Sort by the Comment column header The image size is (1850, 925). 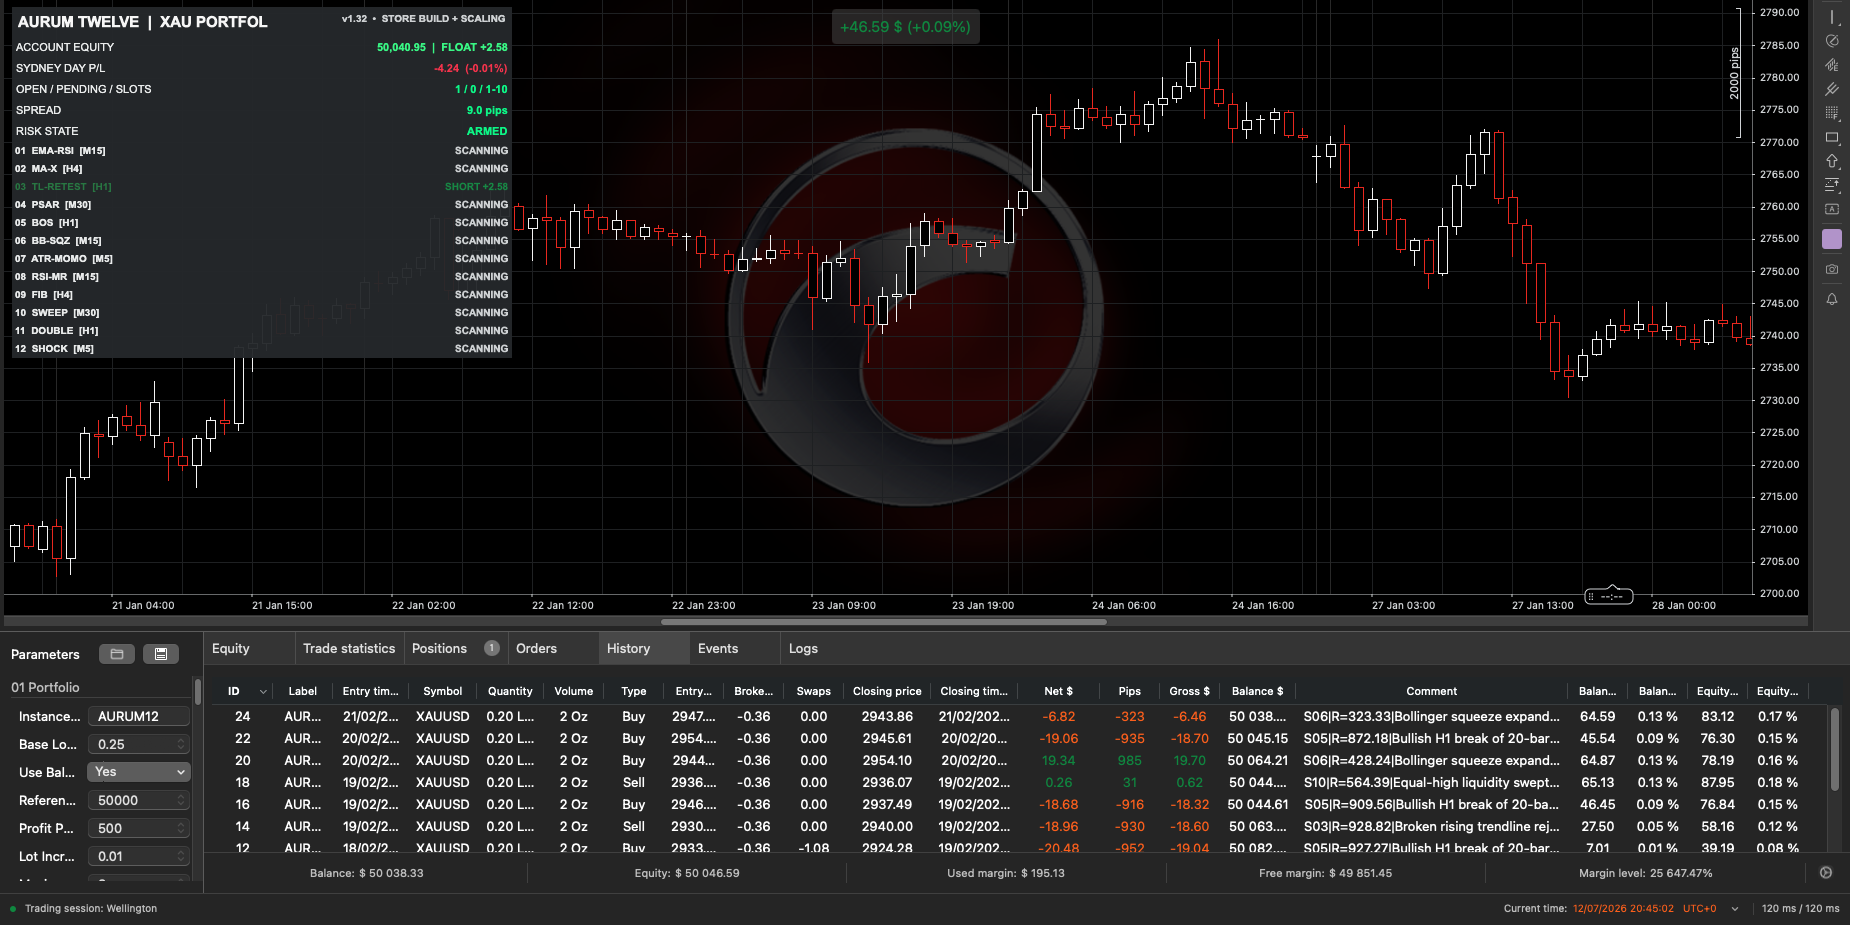[1431, 691]
